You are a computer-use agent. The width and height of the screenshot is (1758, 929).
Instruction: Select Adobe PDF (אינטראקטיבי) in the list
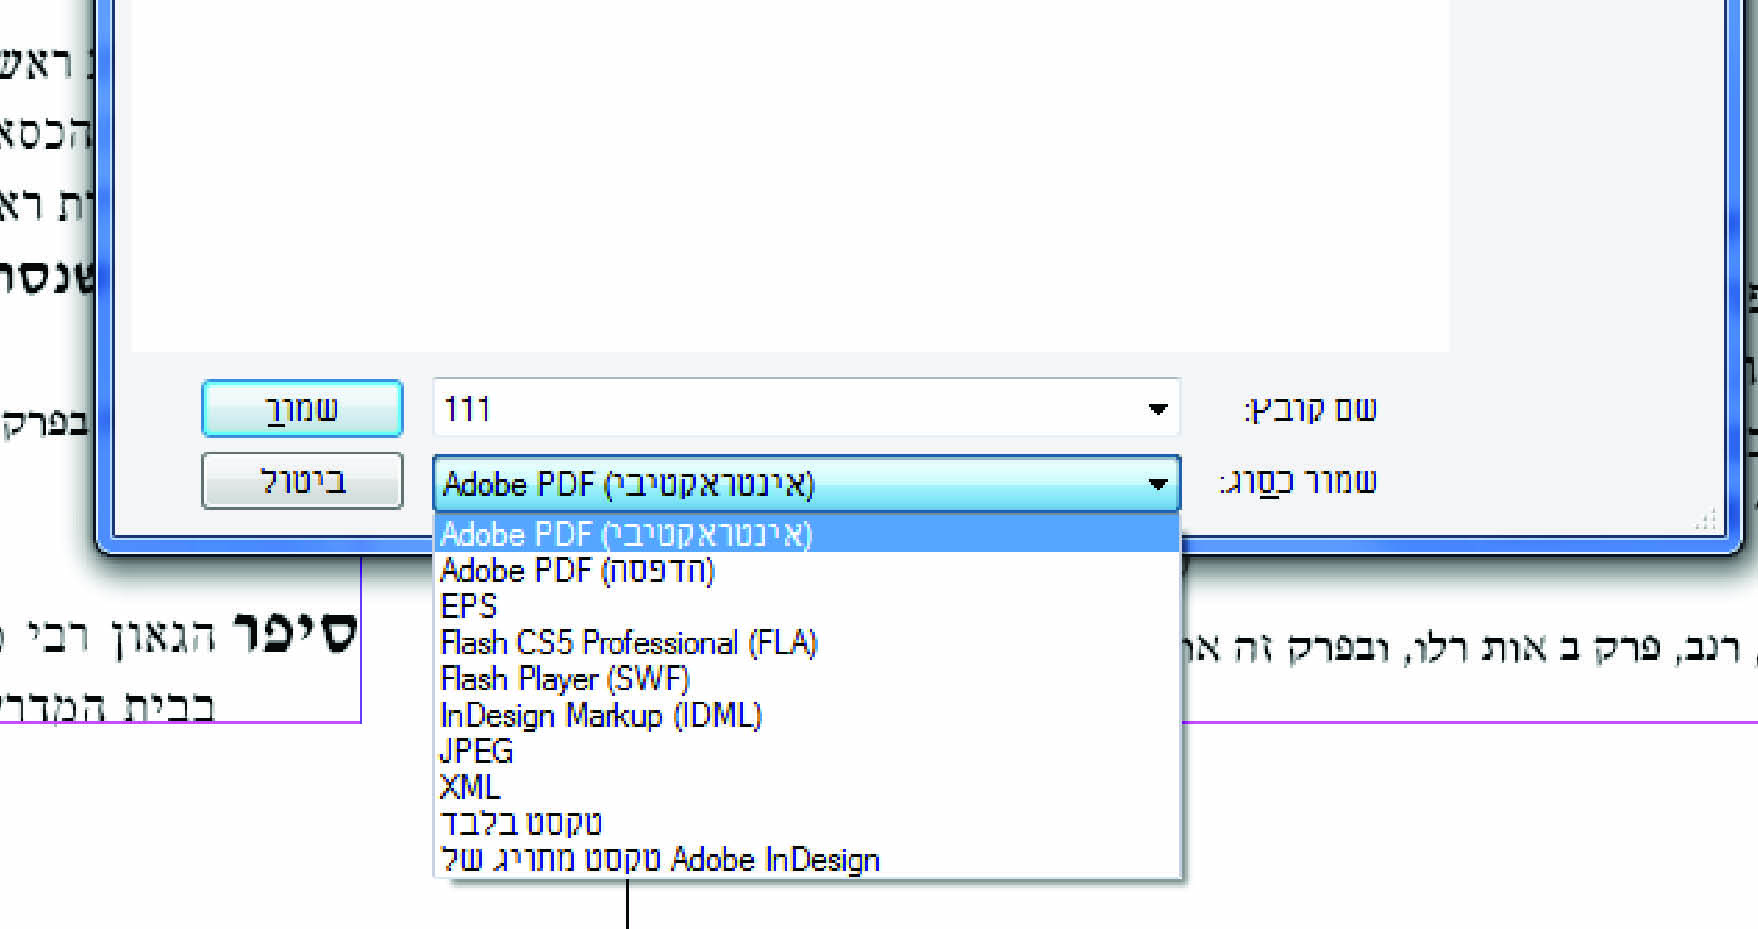tap(626, 534)
